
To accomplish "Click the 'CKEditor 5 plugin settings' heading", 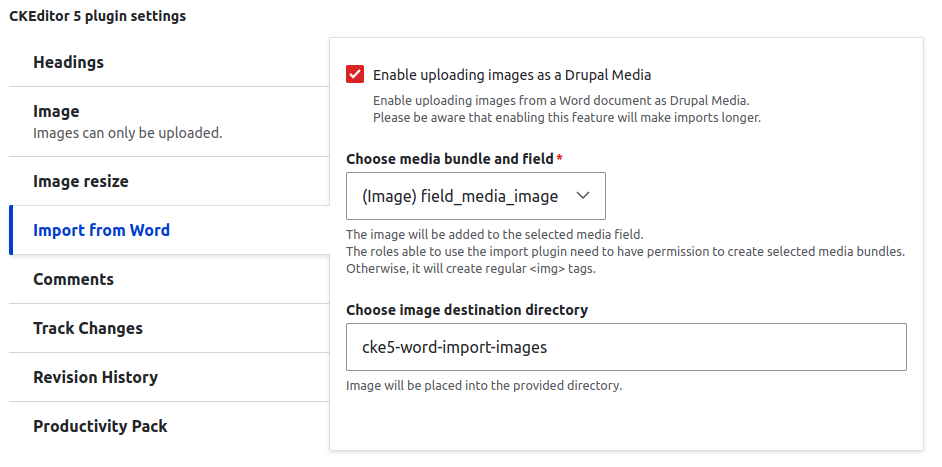I will pyautogui.click(x=97, y=16).
